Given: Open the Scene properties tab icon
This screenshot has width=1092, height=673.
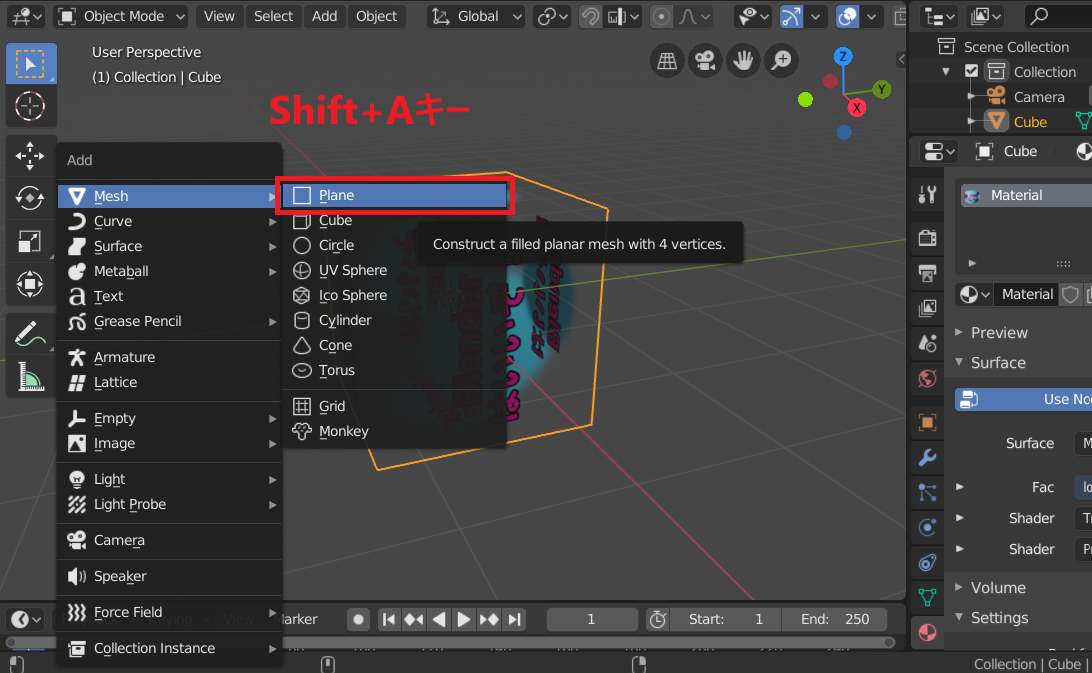Looking at the screenshot, I should (927, 343).
